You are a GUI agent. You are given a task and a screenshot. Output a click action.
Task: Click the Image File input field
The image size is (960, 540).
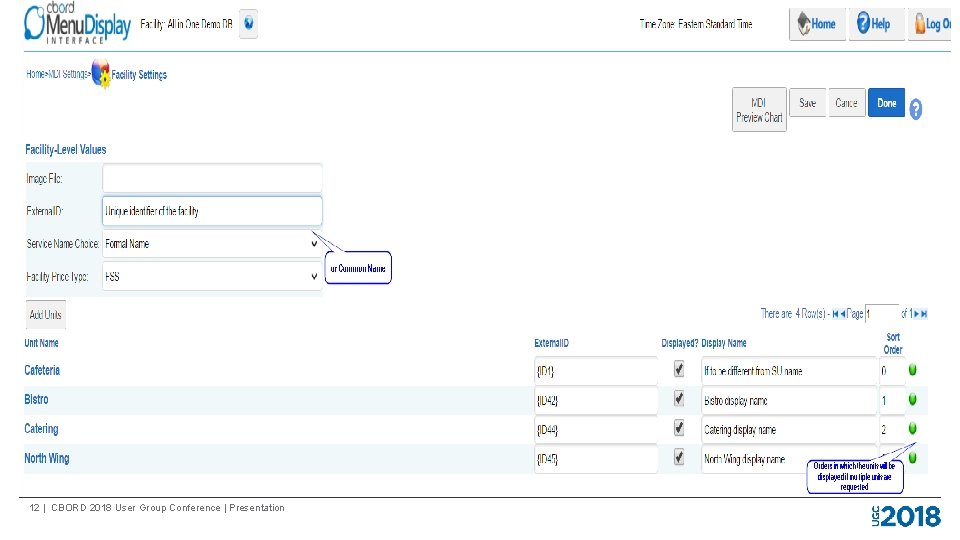(x=212, y=178)
